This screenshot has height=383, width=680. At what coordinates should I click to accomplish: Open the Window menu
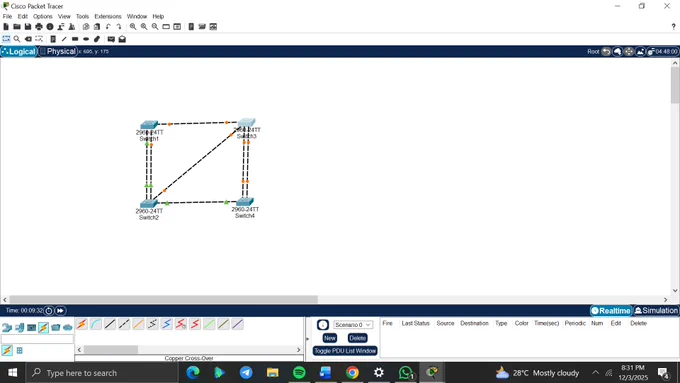coord(137,16)
